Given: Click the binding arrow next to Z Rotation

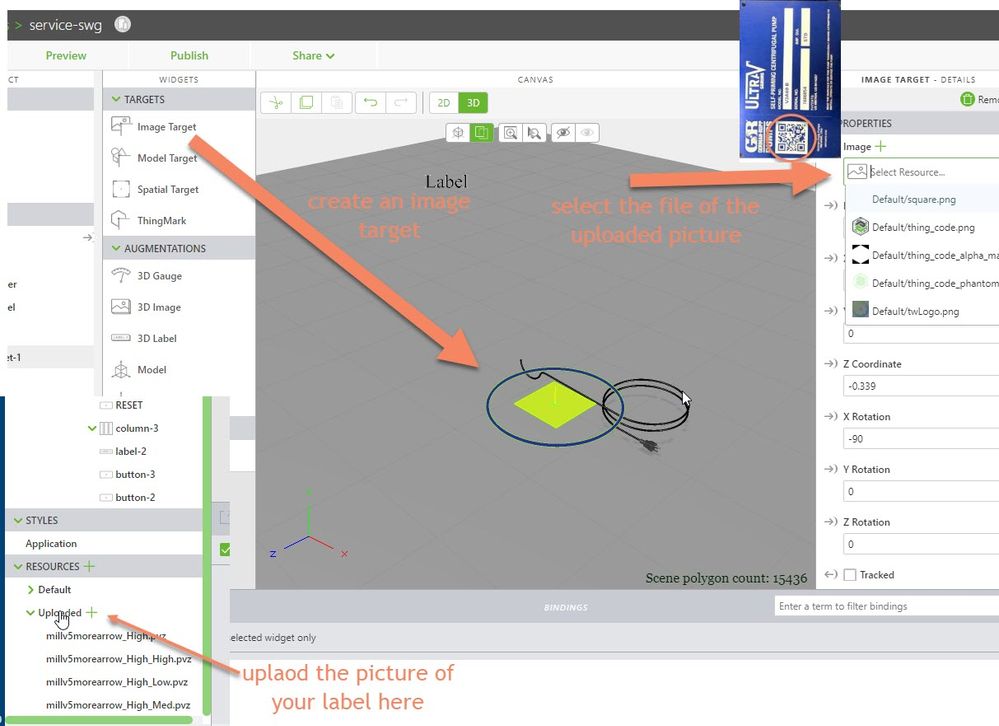Looking at the screenshot, I should 830,522.
